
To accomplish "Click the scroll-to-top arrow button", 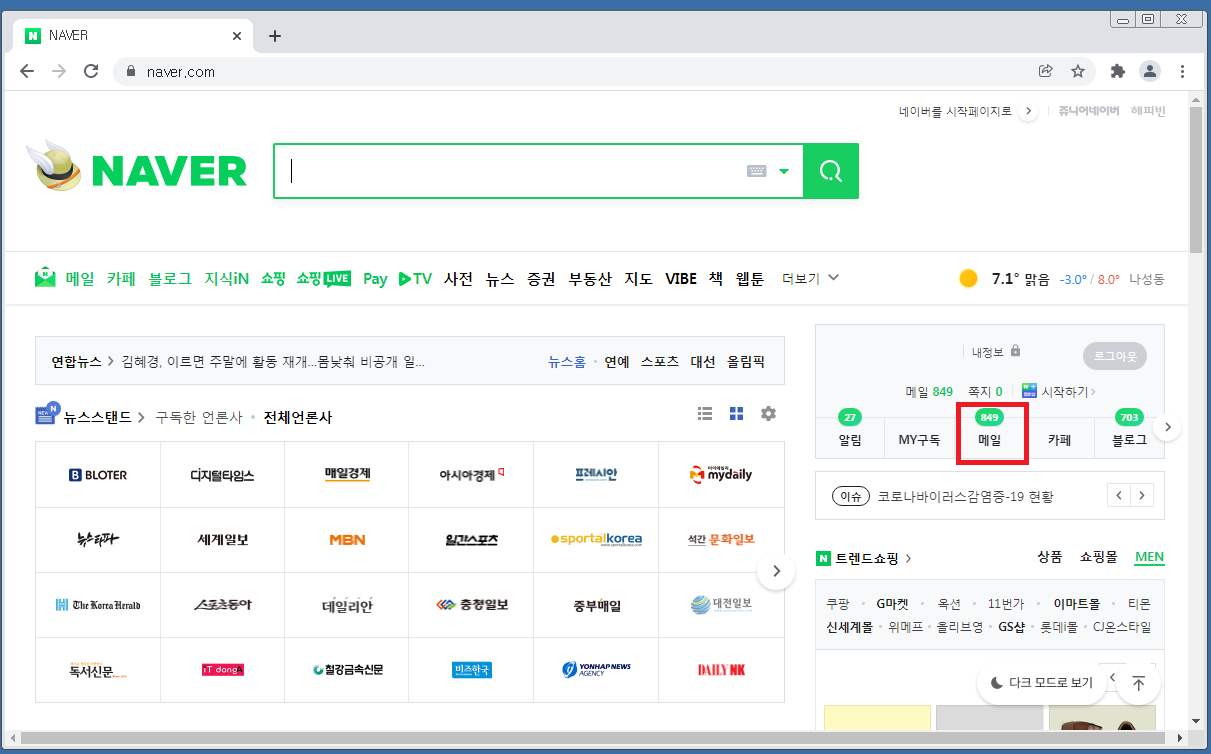I will point(1138,684).
